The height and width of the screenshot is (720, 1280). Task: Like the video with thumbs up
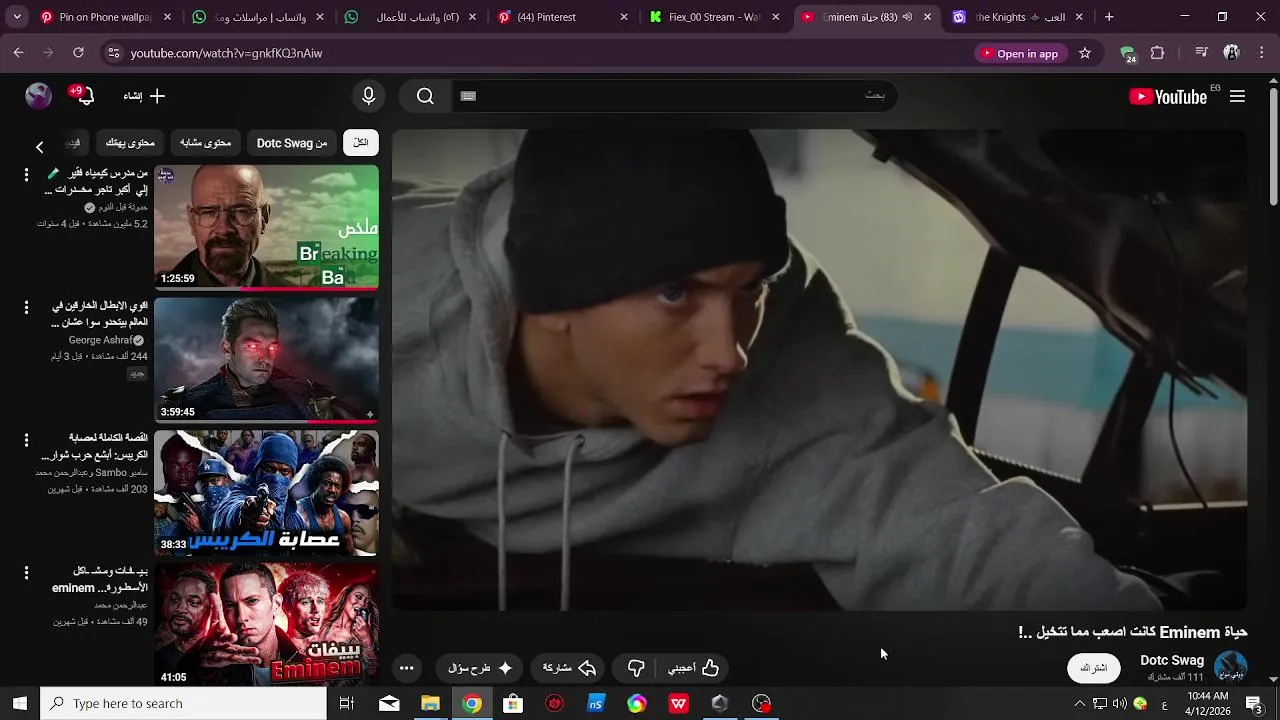693,668
